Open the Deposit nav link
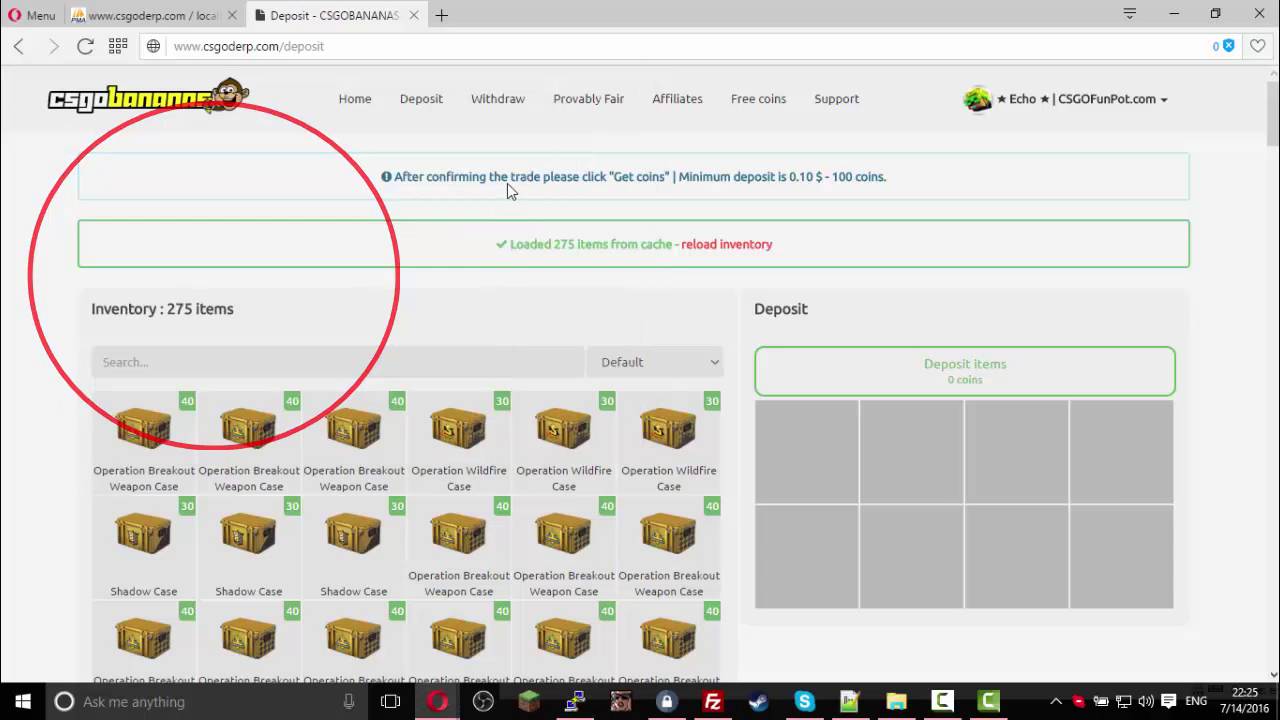Image resolution: width=1280 pixels, height=720 pixels. point(421,99)
